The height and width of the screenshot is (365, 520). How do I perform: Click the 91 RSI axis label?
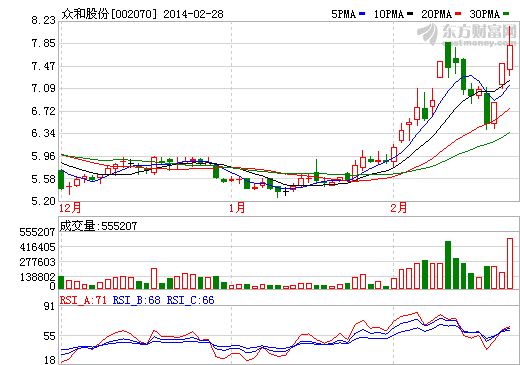[x=49, y=306]
